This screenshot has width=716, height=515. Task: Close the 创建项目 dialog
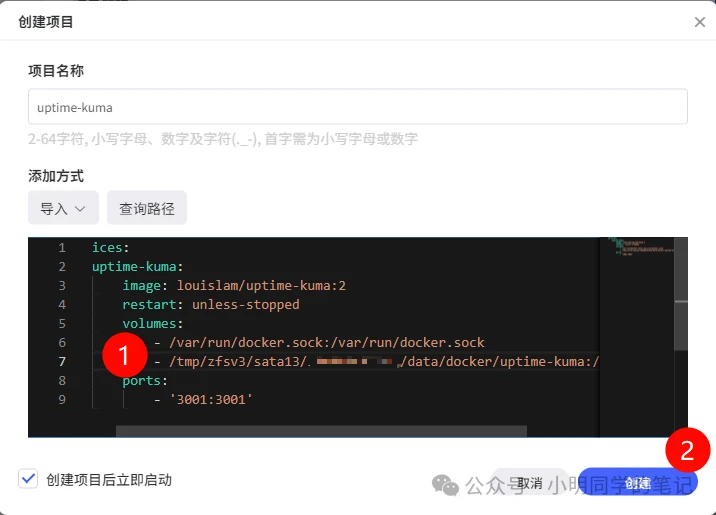(x=700, y=22)
